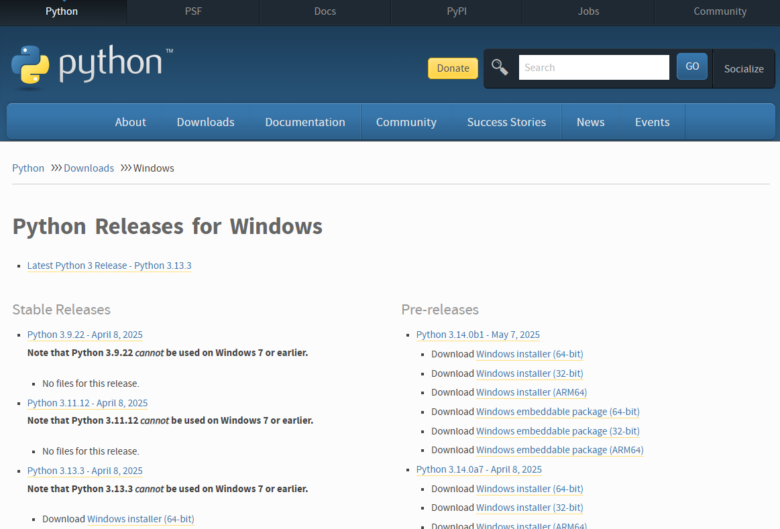Click the magnifying glass search icon
The width and height of the screenshot is (780, 529).
point(499,67)
